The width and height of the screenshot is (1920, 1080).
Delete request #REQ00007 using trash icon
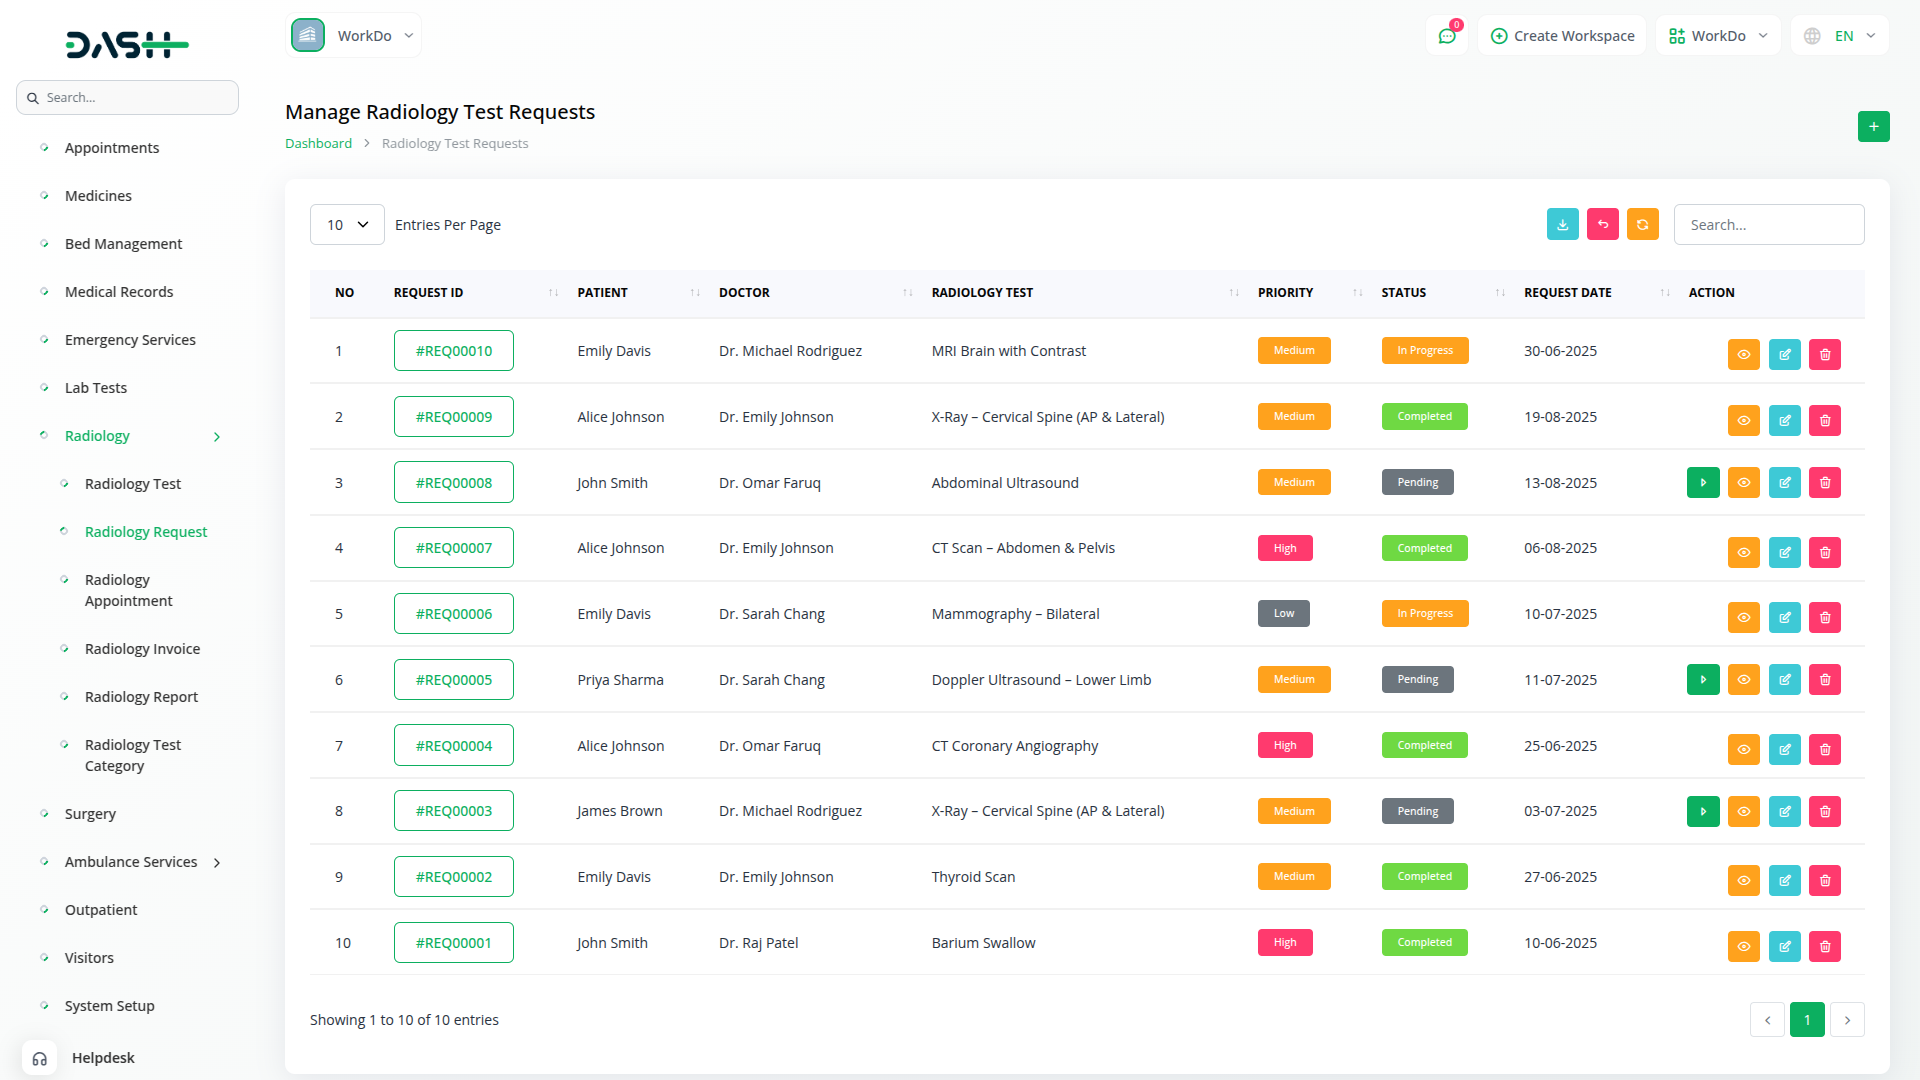pyautogui.click(x=1824, y=552)
